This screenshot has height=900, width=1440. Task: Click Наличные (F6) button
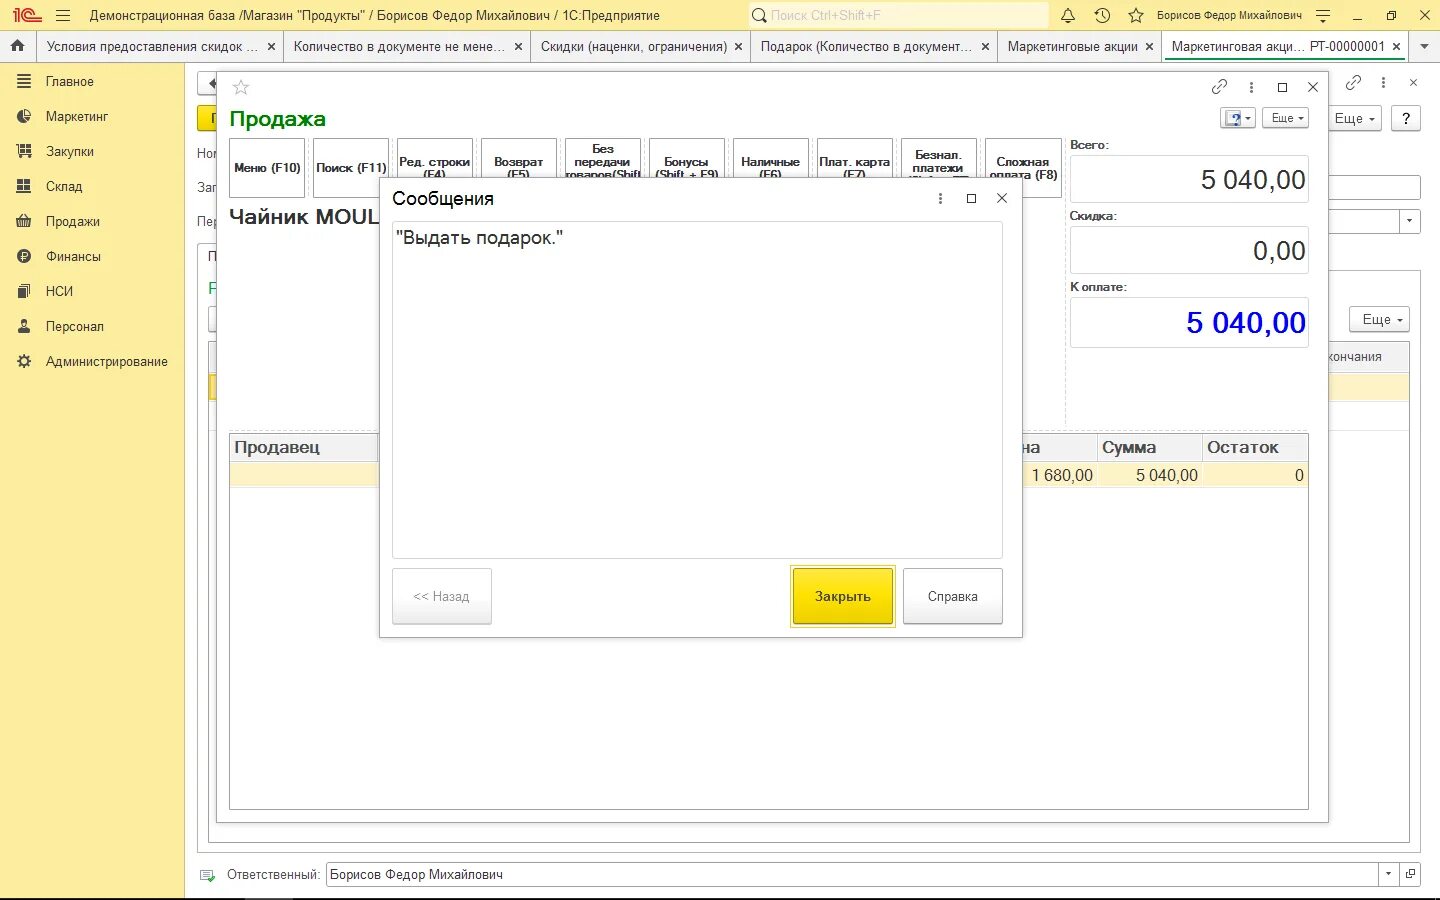pos(771,159)
